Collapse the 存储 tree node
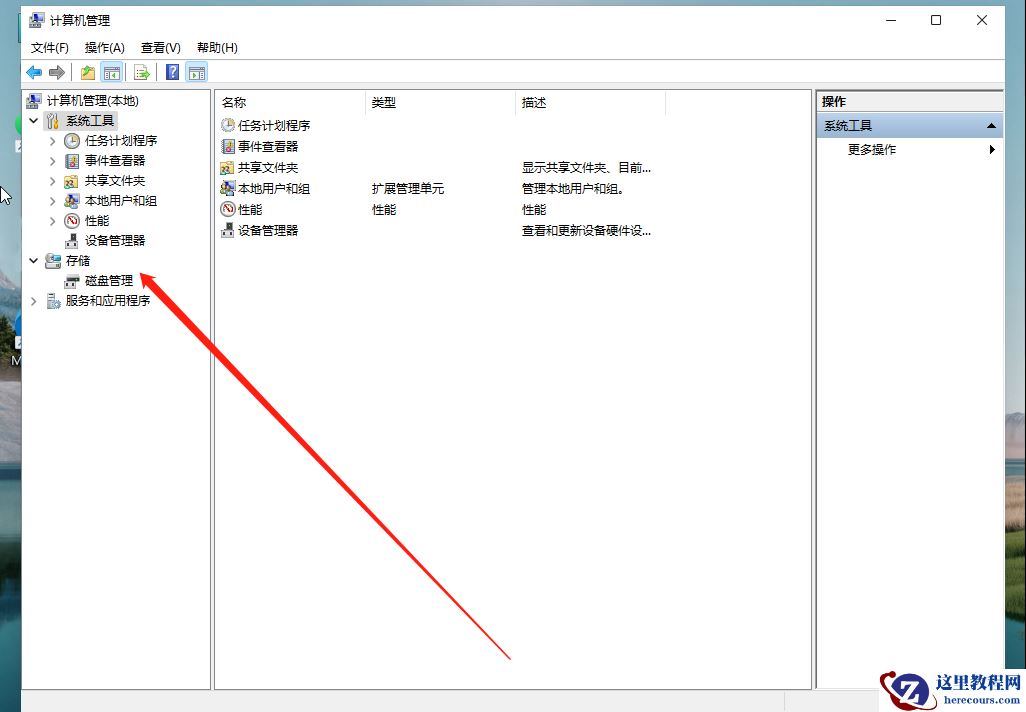Image resolution: width=1026 pixels, height=712 pixels. point(33,260)
